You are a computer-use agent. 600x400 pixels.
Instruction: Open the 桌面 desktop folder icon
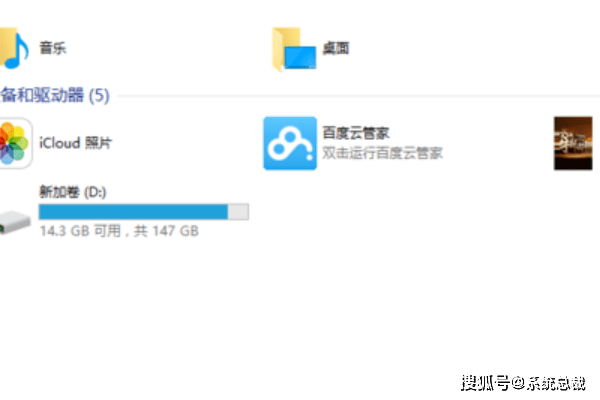(x=294, y=49)
